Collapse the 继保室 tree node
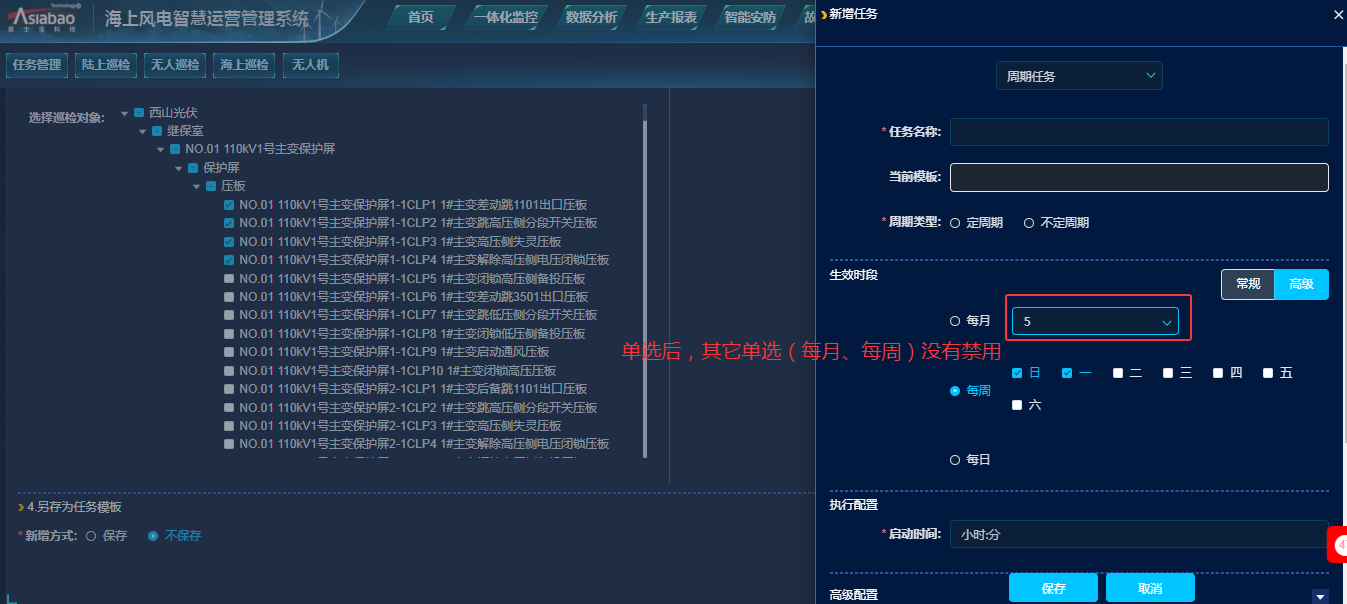The width and height of the screenshot is (1347, 604). click(x=143, y=131)
